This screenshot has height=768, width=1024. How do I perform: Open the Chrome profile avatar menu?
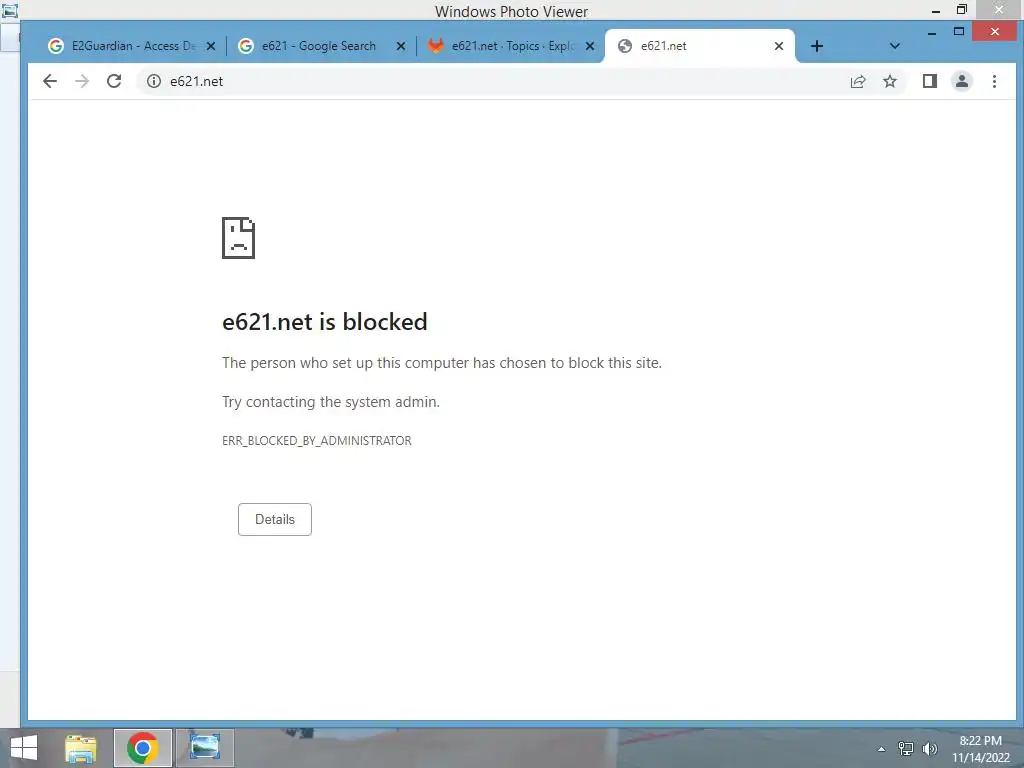[961, 81]
